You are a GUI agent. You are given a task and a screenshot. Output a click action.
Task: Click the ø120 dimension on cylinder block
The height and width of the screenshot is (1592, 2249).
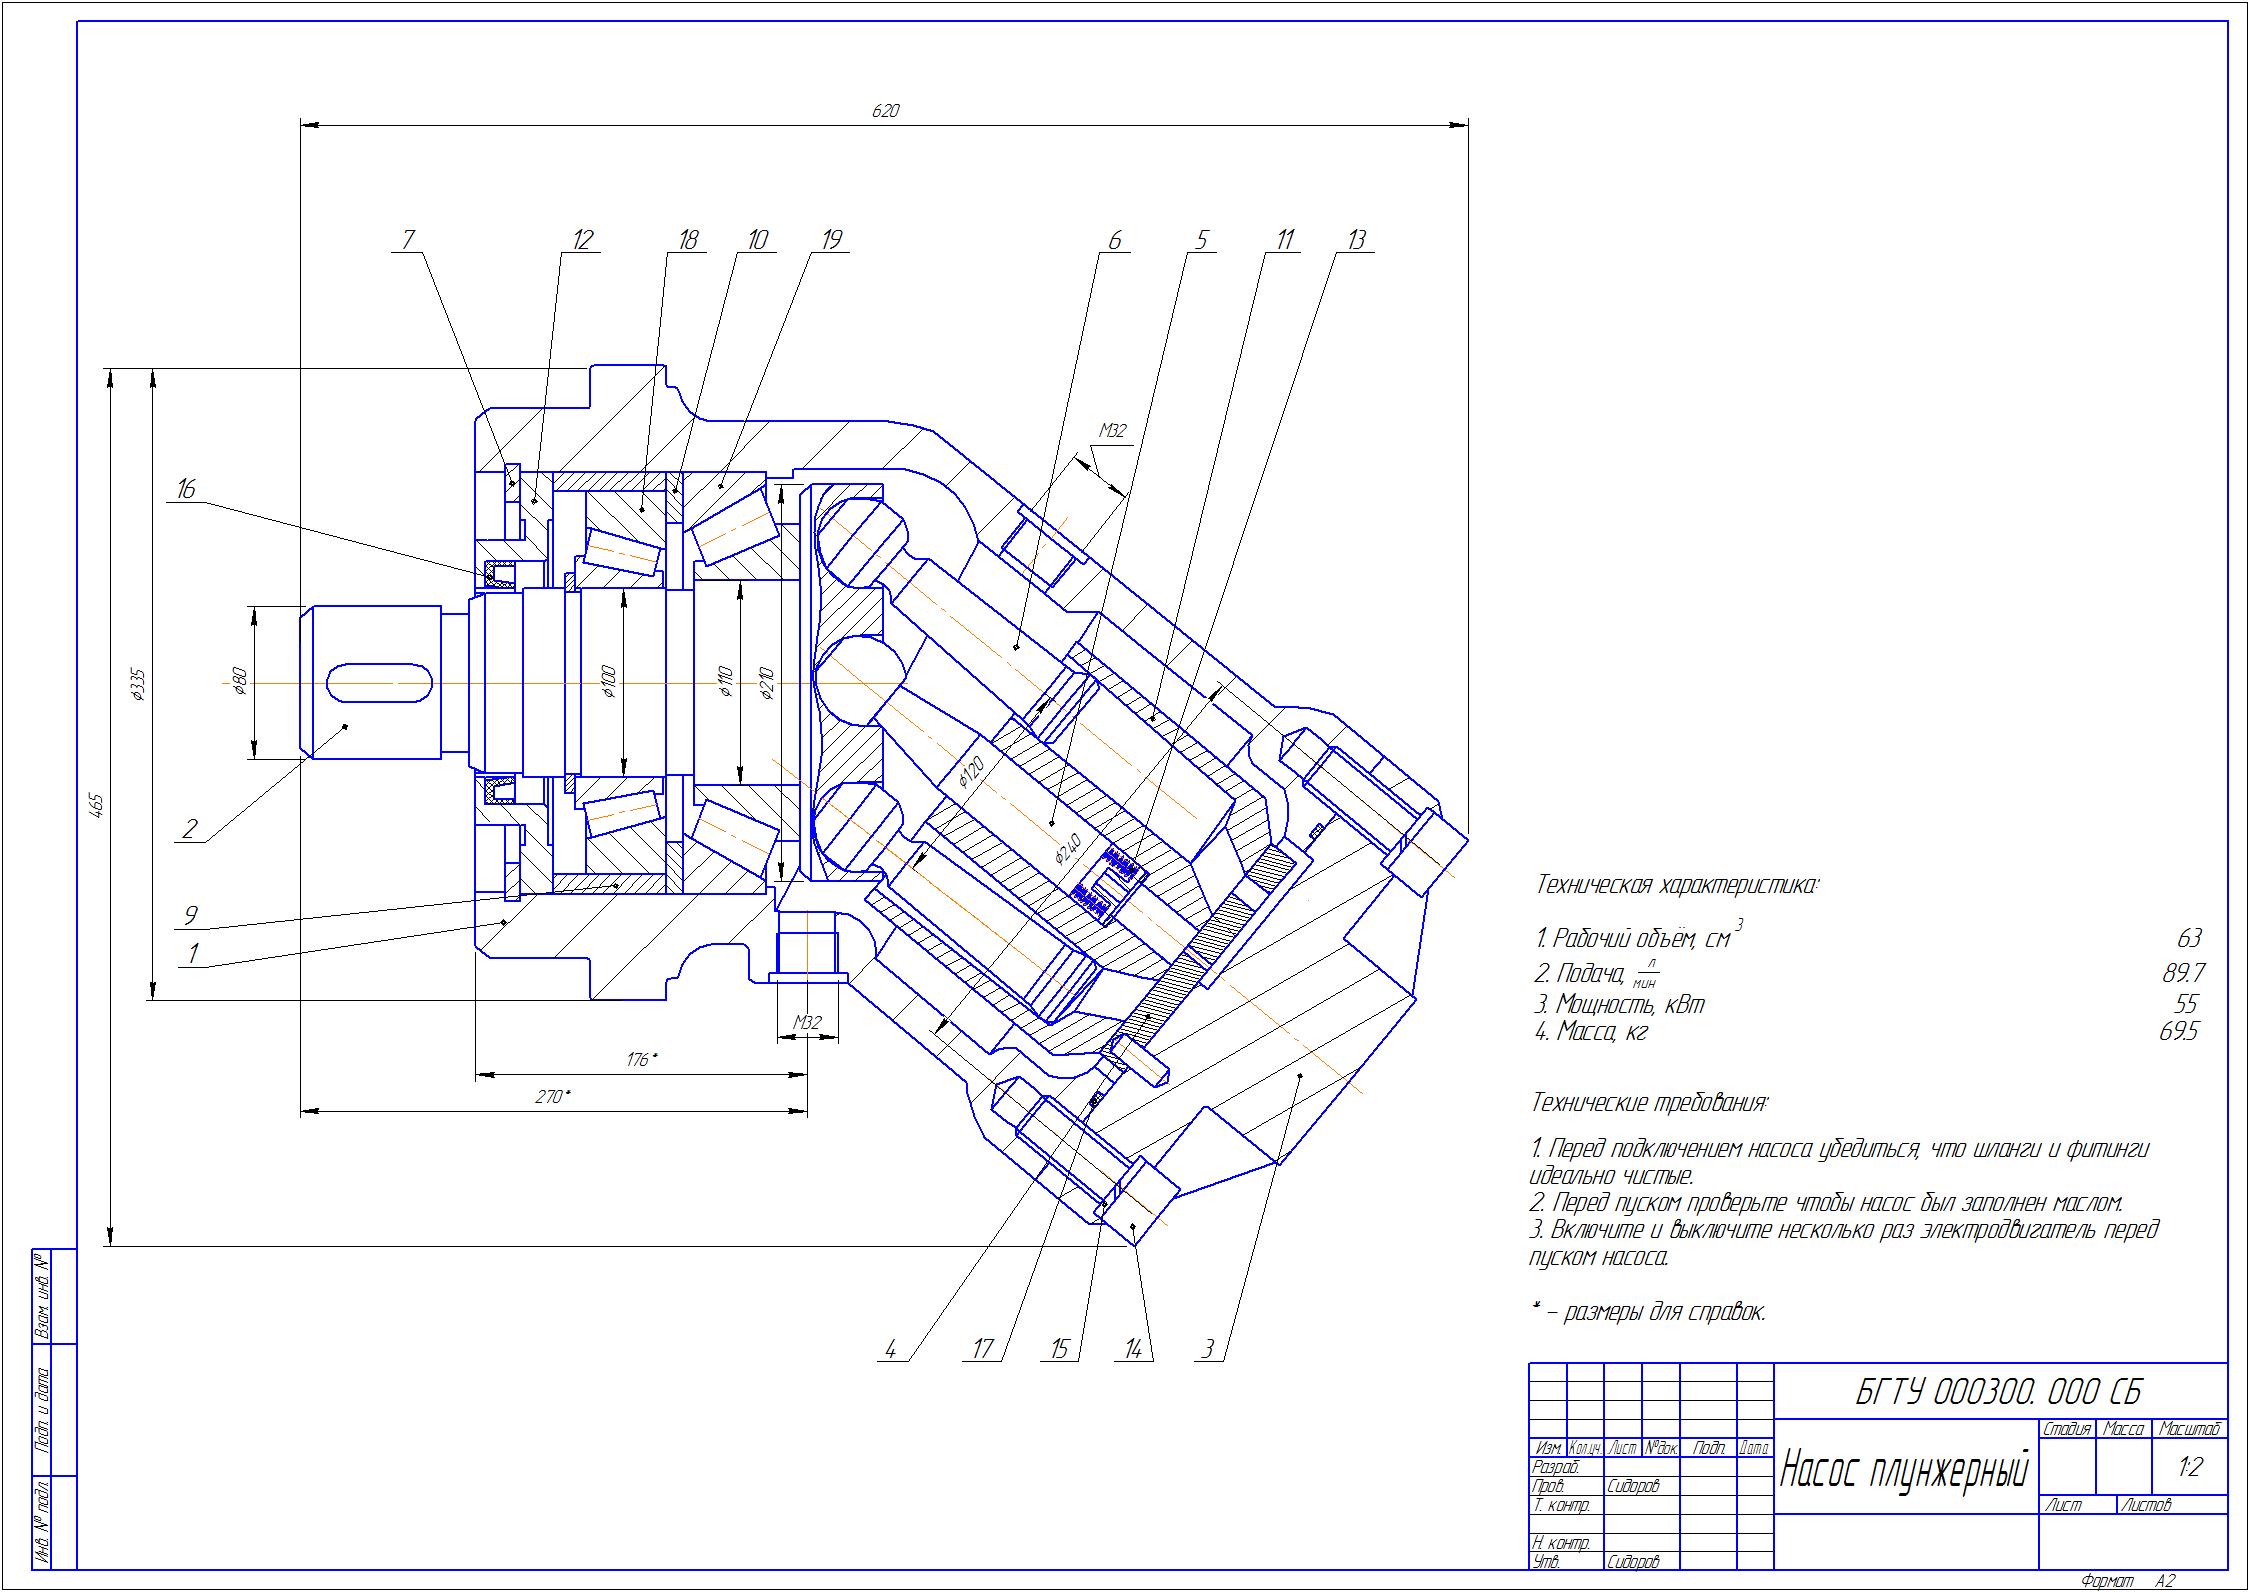click(x=971, y=772)
